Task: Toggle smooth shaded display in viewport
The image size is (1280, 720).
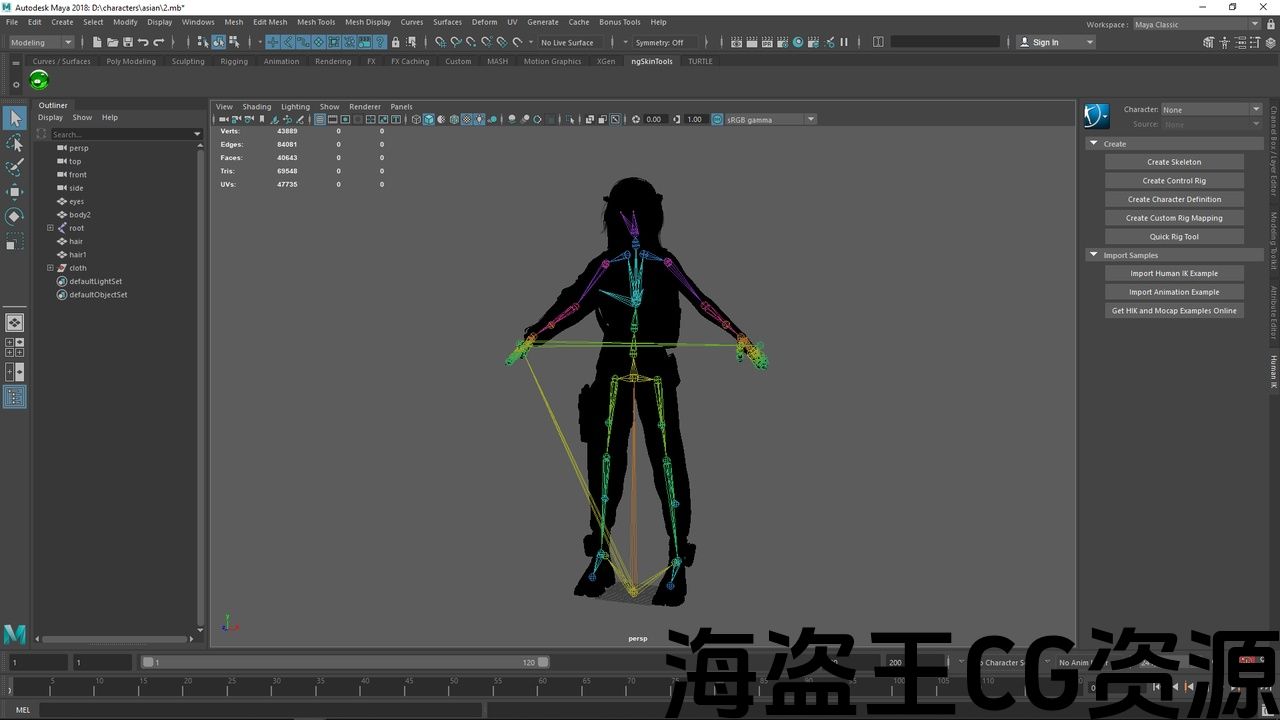Action: point(429,119)
